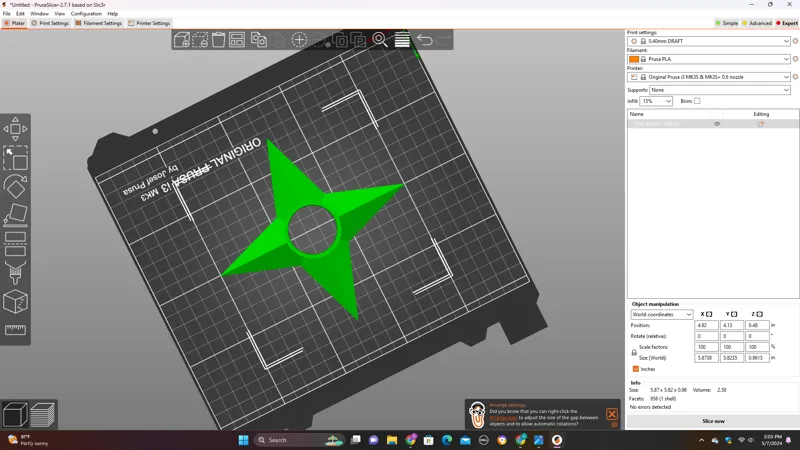Select the Cut tool in left toolbar
800x450 pixels.
[x=15, y=243]
